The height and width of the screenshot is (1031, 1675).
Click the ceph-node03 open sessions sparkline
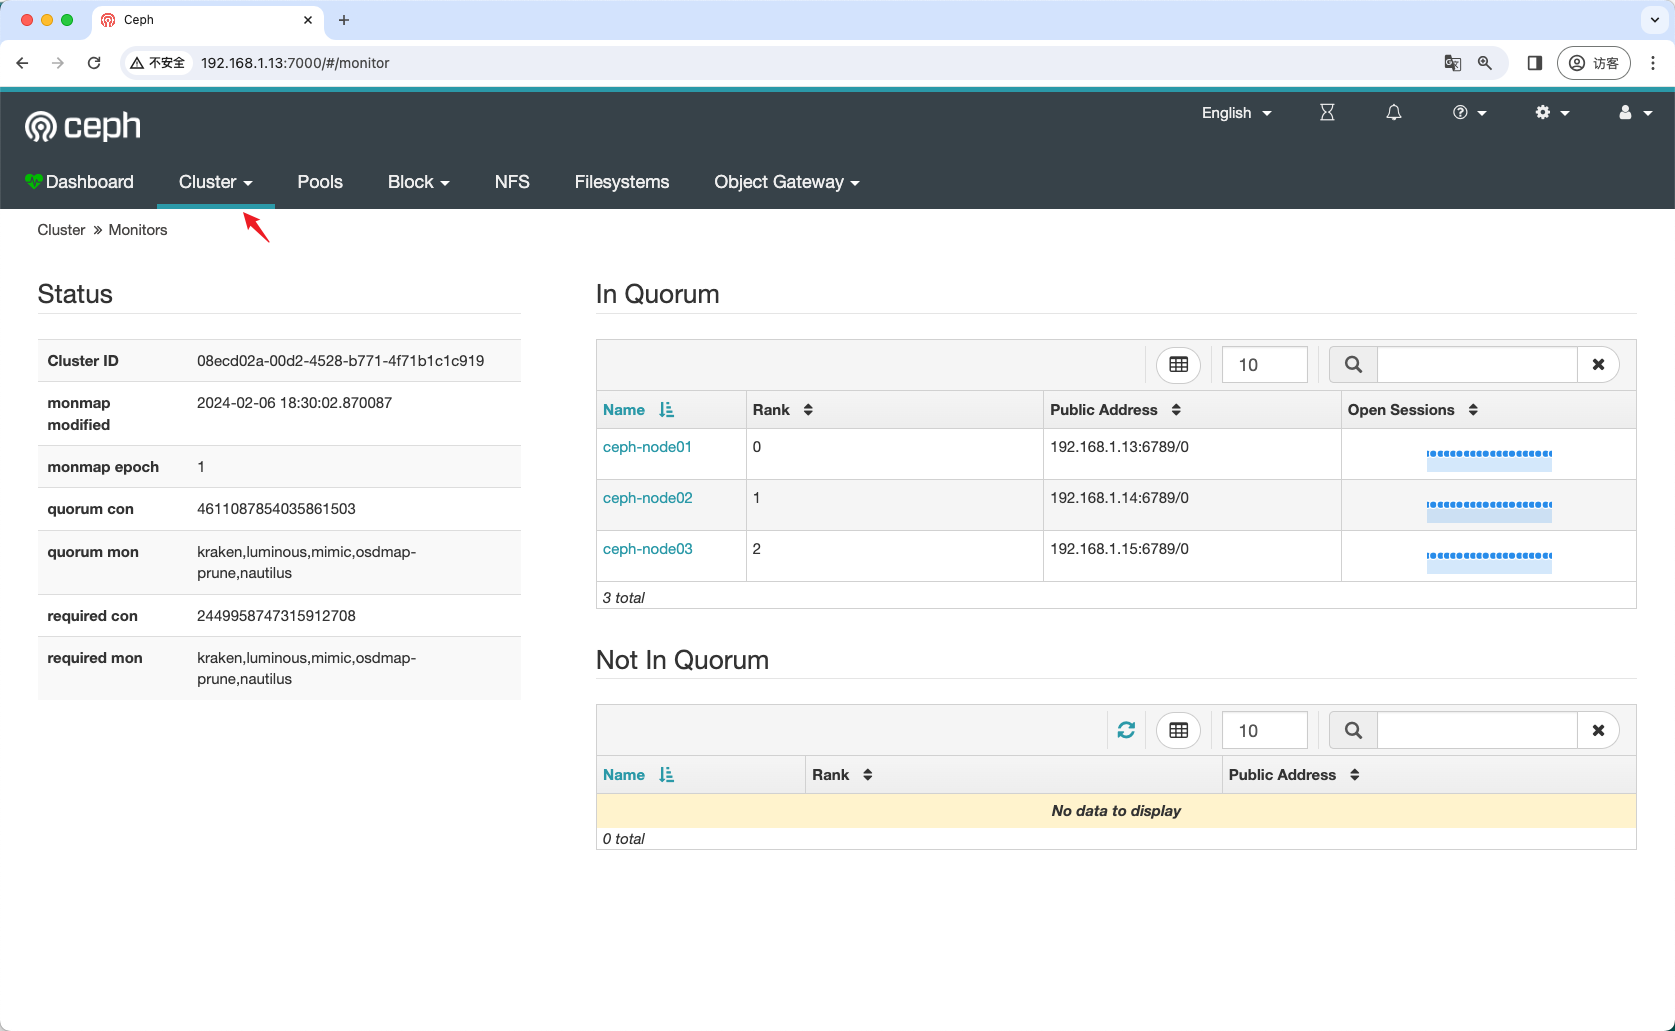point(1489,561)
